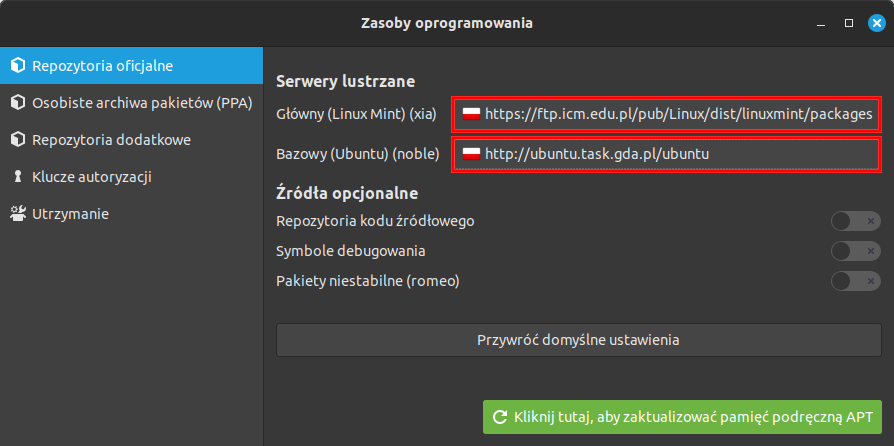Viewport: 894px width, 446px height.
Task: Go to the Utrzymanie section
Action: click(x=131, y=214)
